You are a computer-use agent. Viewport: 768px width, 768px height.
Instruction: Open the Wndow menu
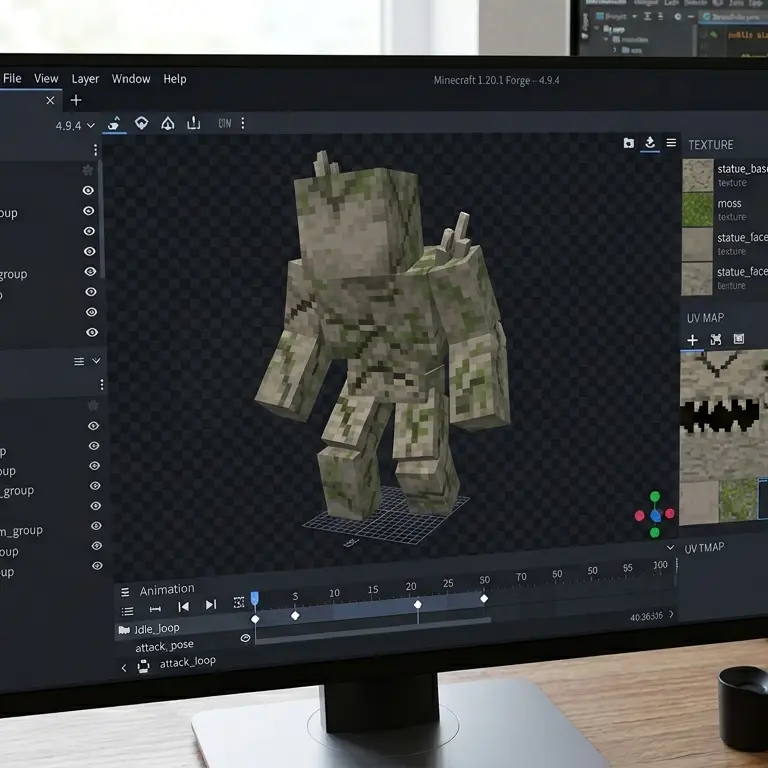[131, 79]
